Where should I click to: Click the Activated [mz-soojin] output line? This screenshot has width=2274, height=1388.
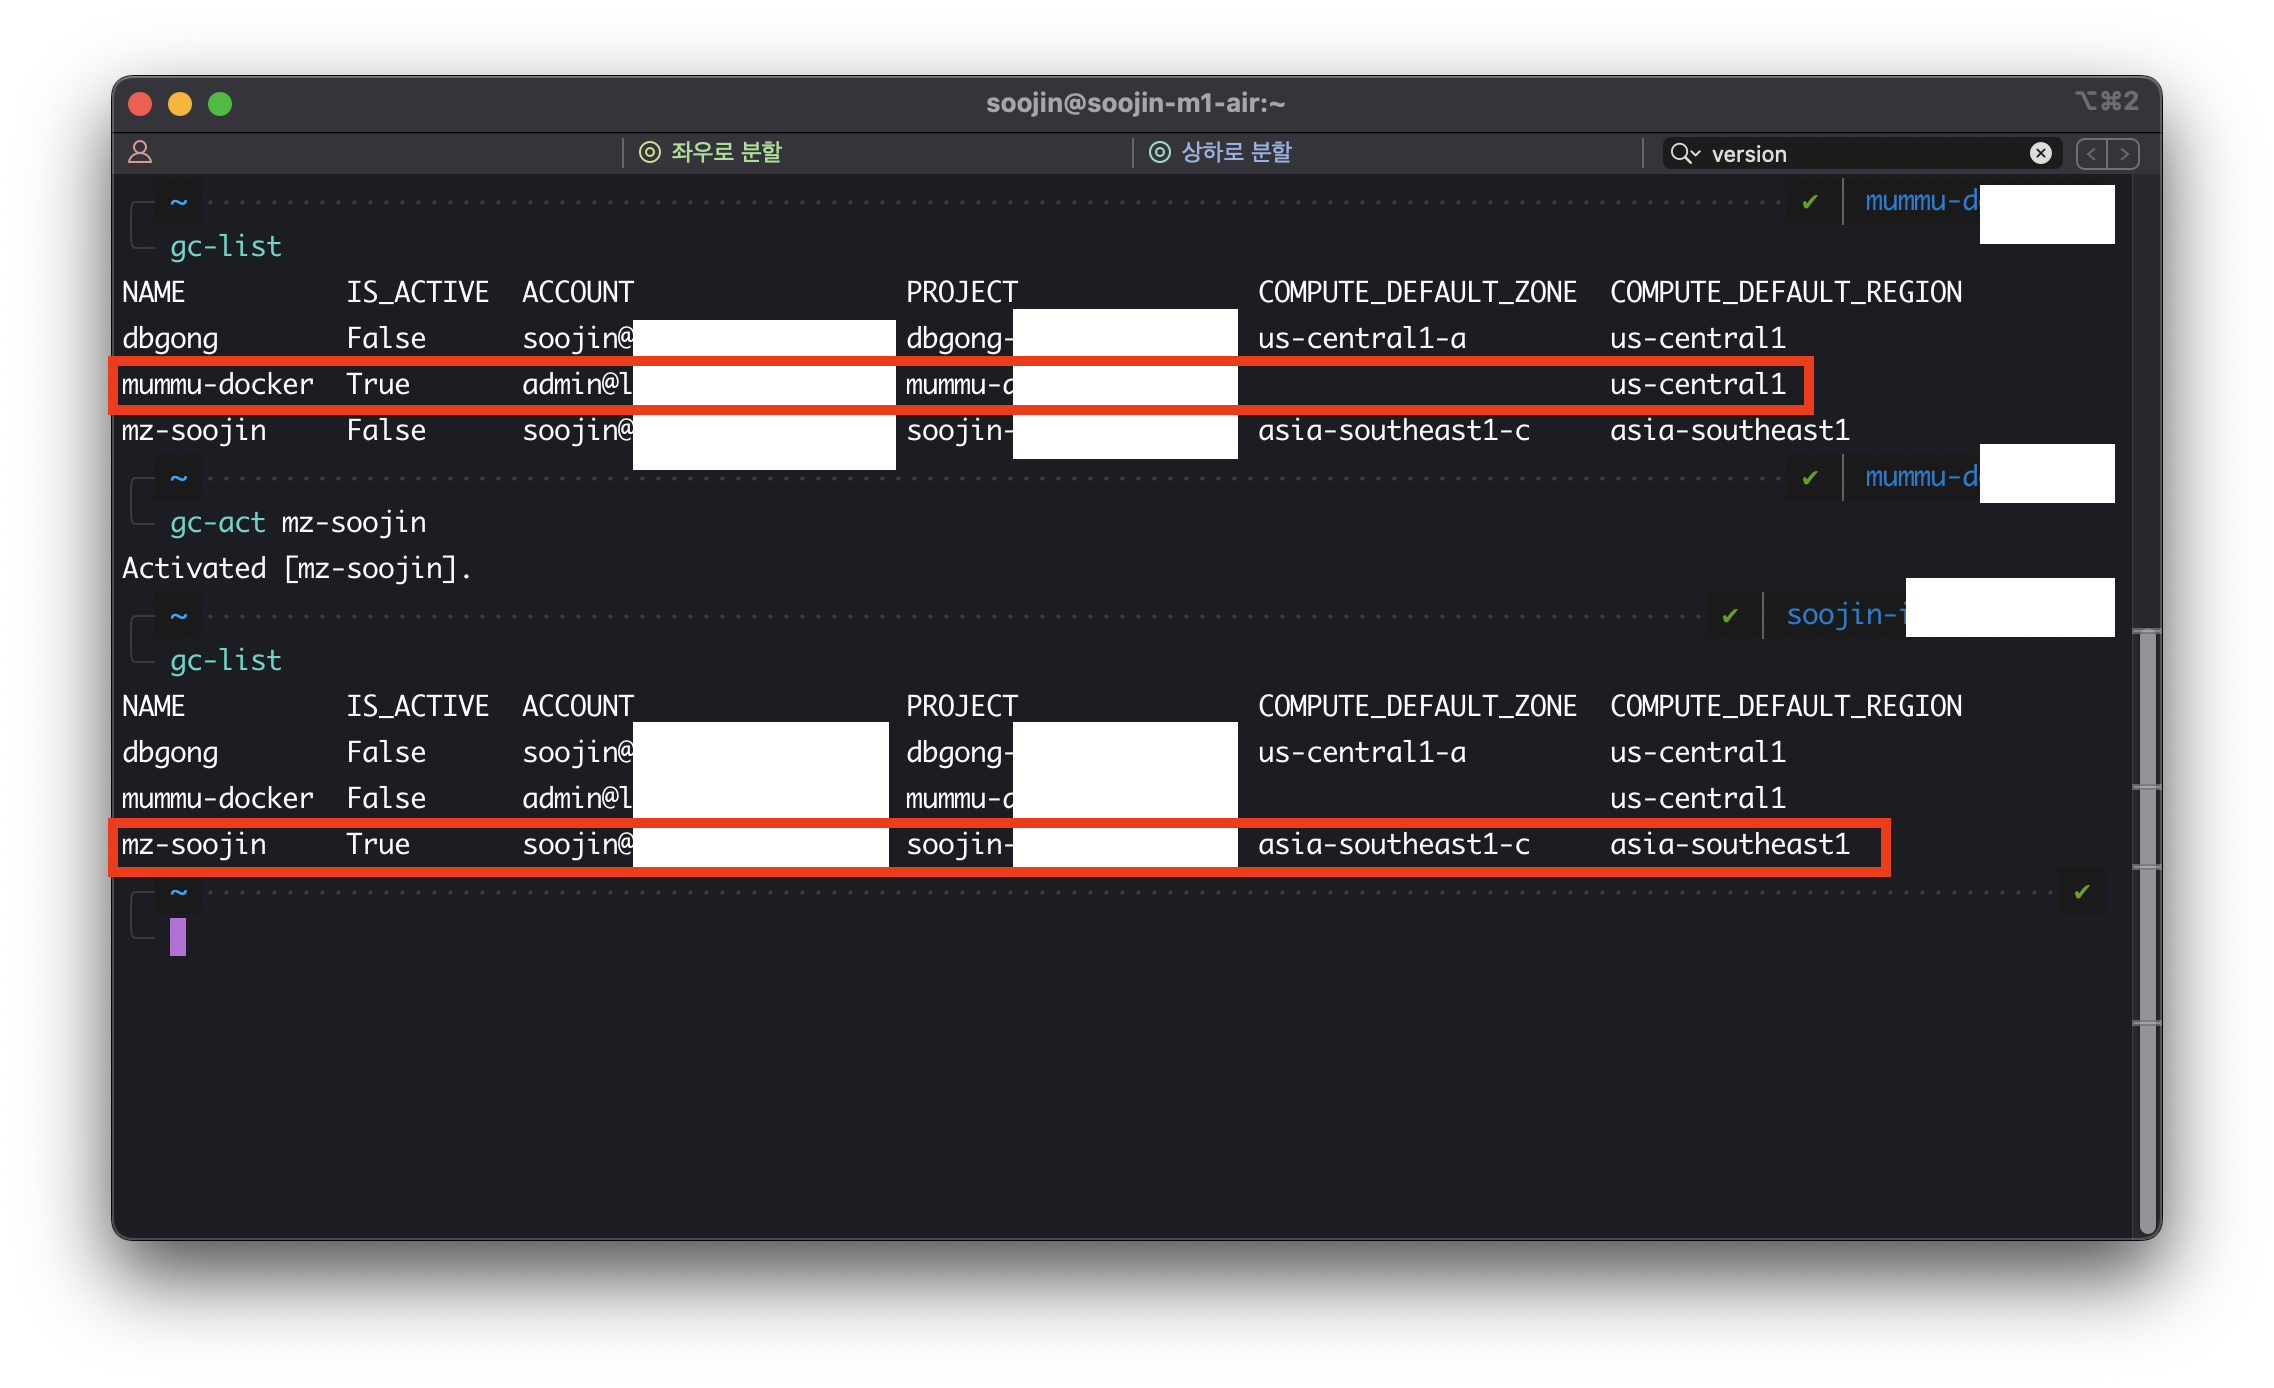[x=296, y=569]
